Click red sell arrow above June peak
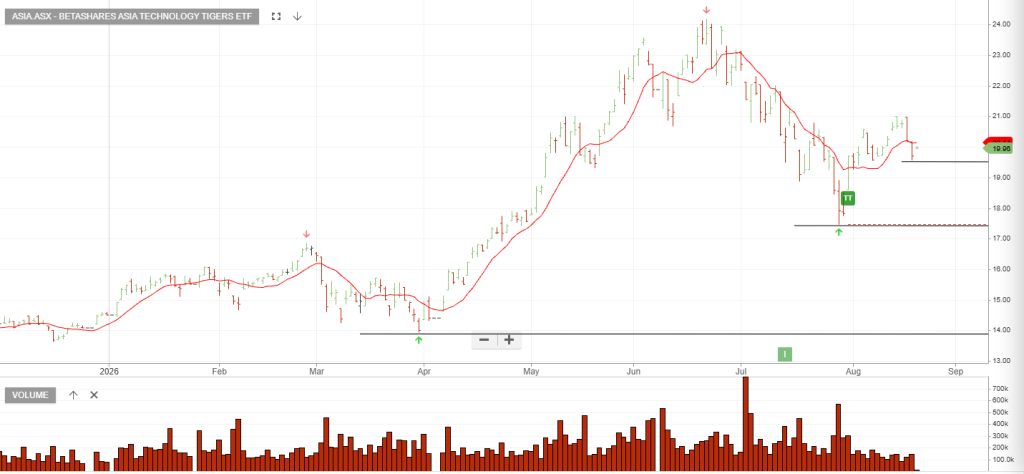 click(x=706, y=10)
